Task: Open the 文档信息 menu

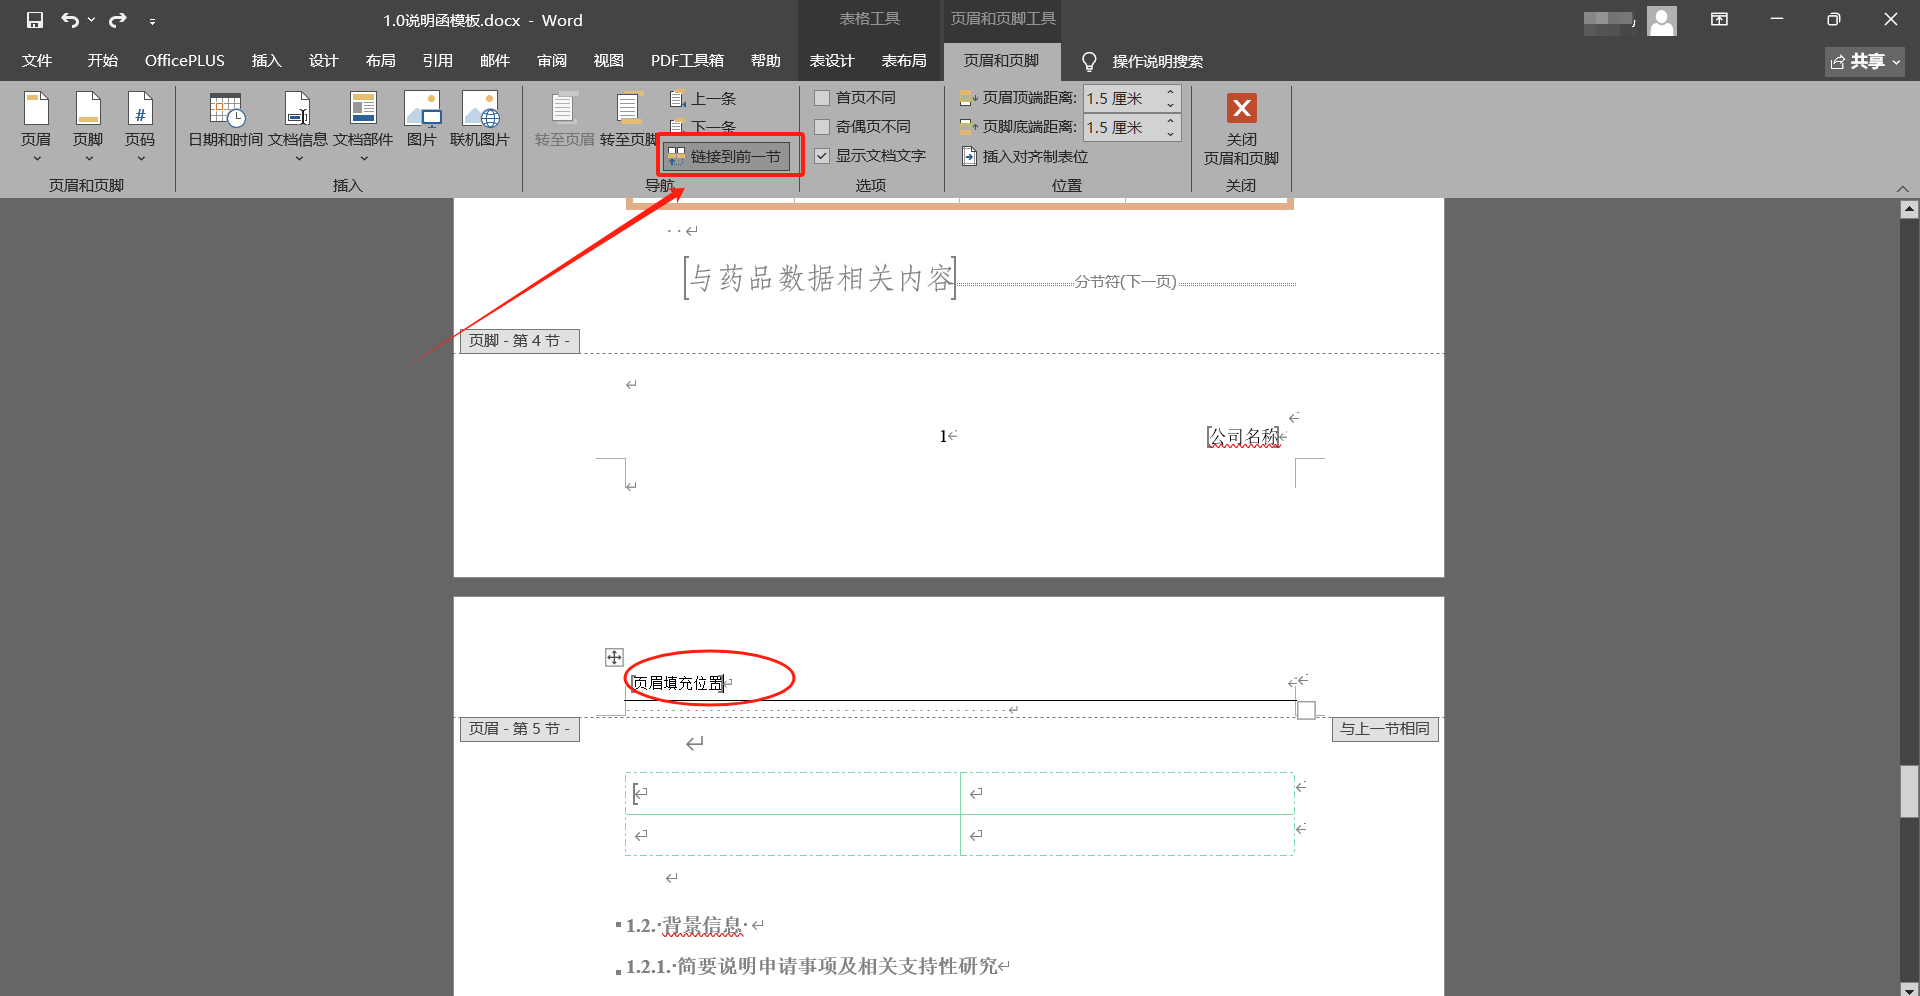Action: click(298, 127)
